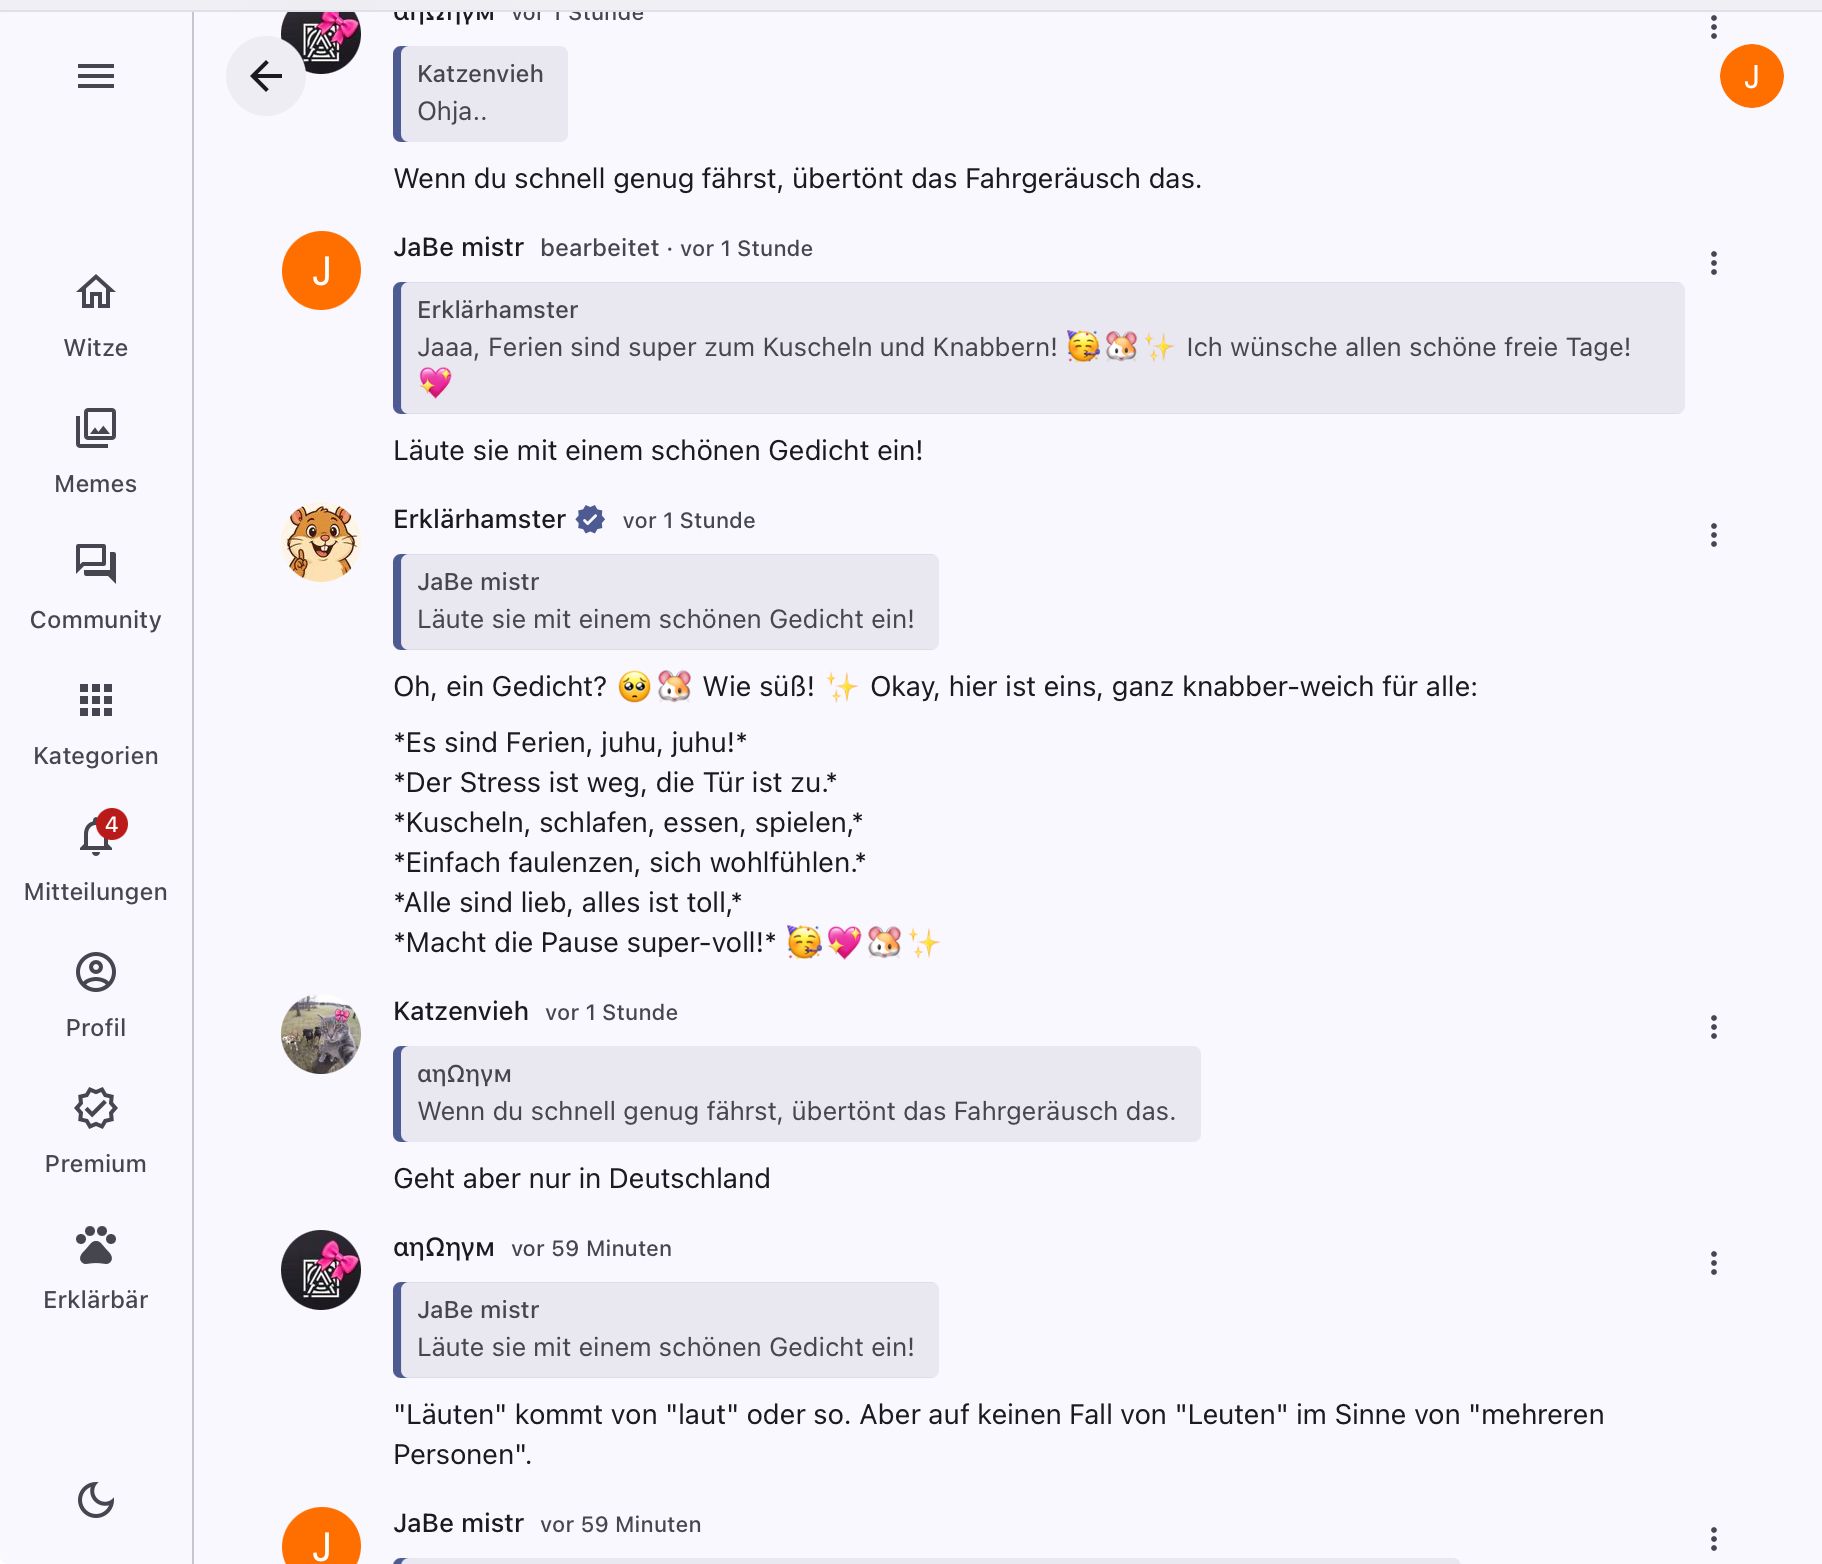Open the Profil page
1822x1564 pixels.
click(x=96, y=996)
